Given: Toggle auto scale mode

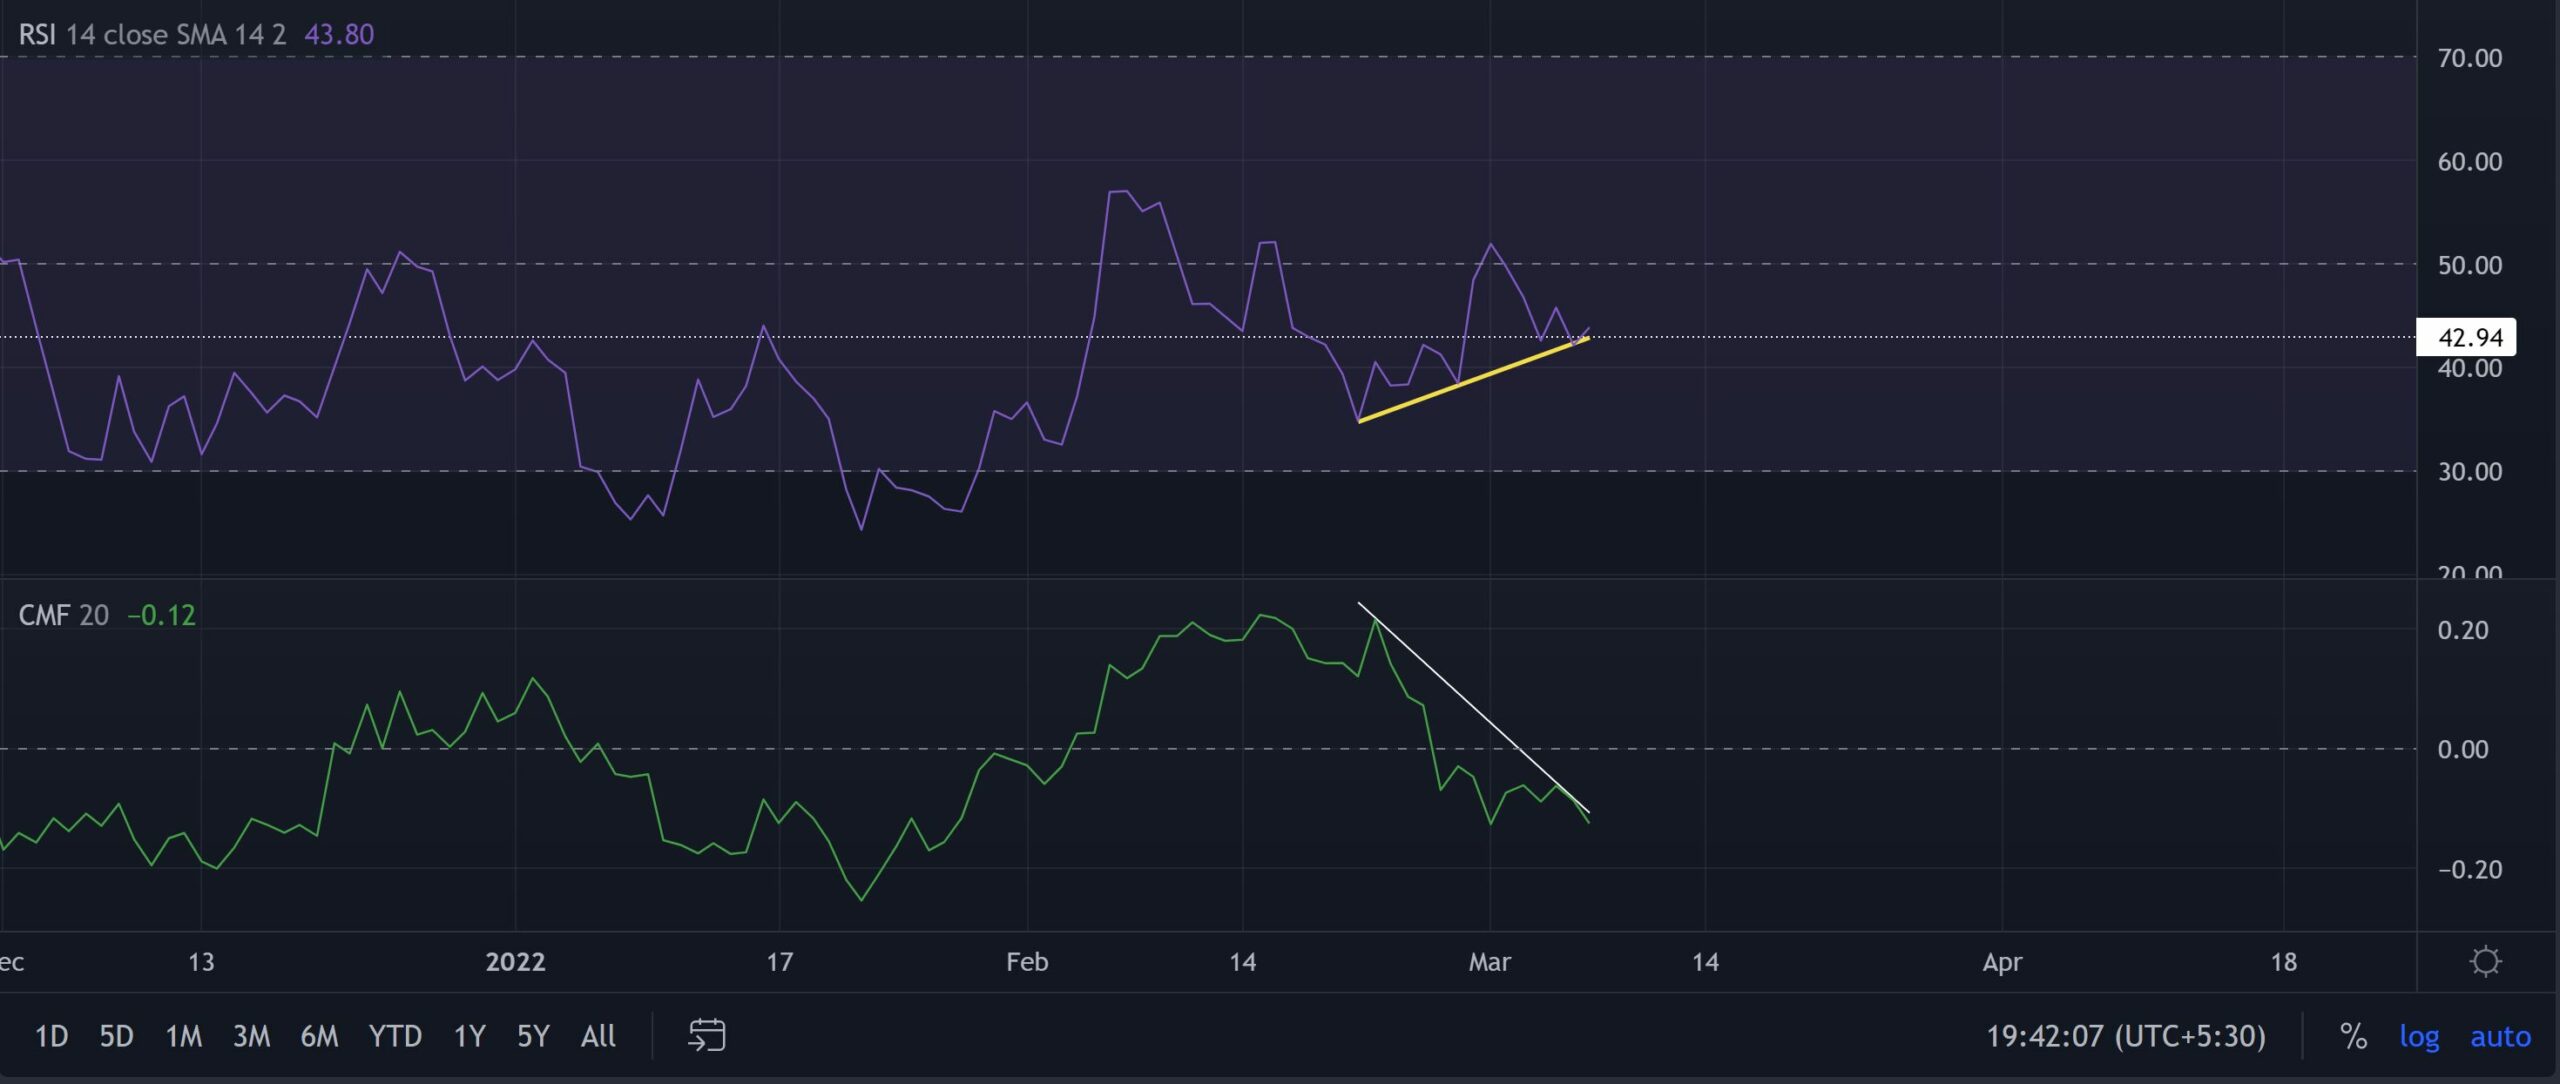Looking at the screenshot, I should tap(2500, 1036).
